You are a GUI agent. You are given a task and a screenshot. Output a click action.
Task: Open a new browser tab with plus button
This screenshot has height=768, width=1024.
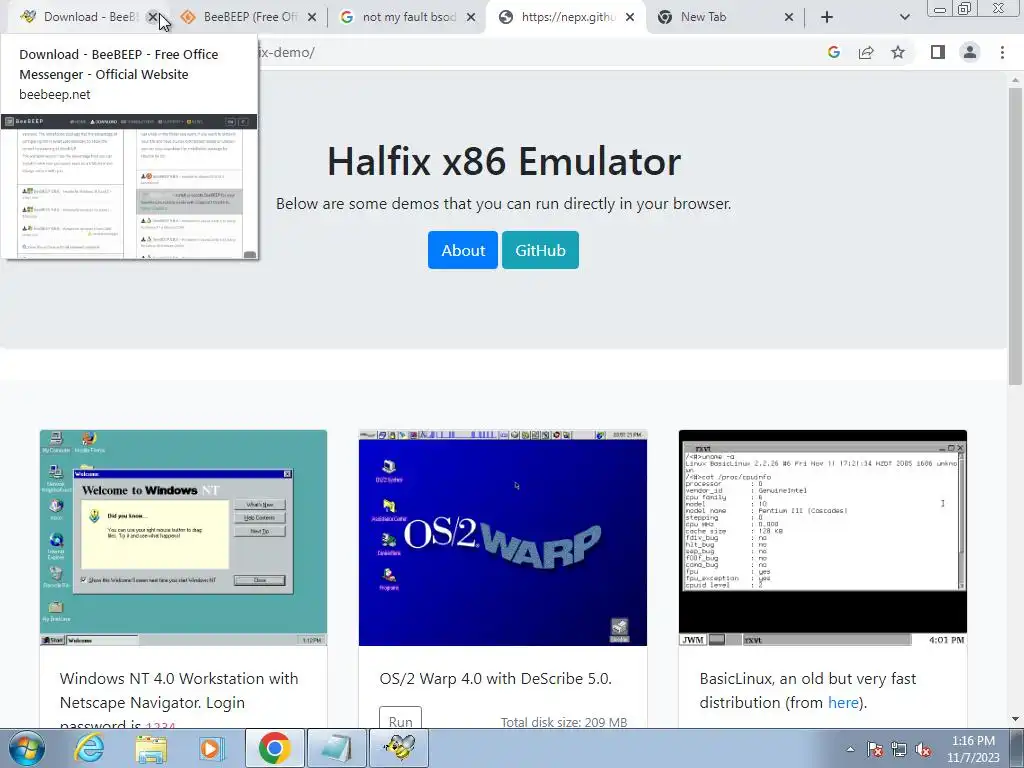click(827, 18)
